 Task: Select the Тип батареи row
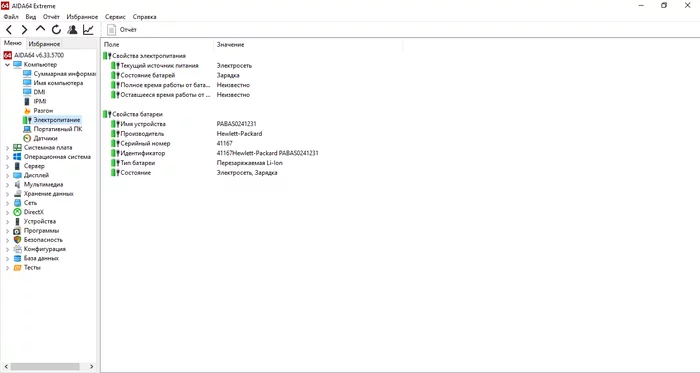click(197, 163)
